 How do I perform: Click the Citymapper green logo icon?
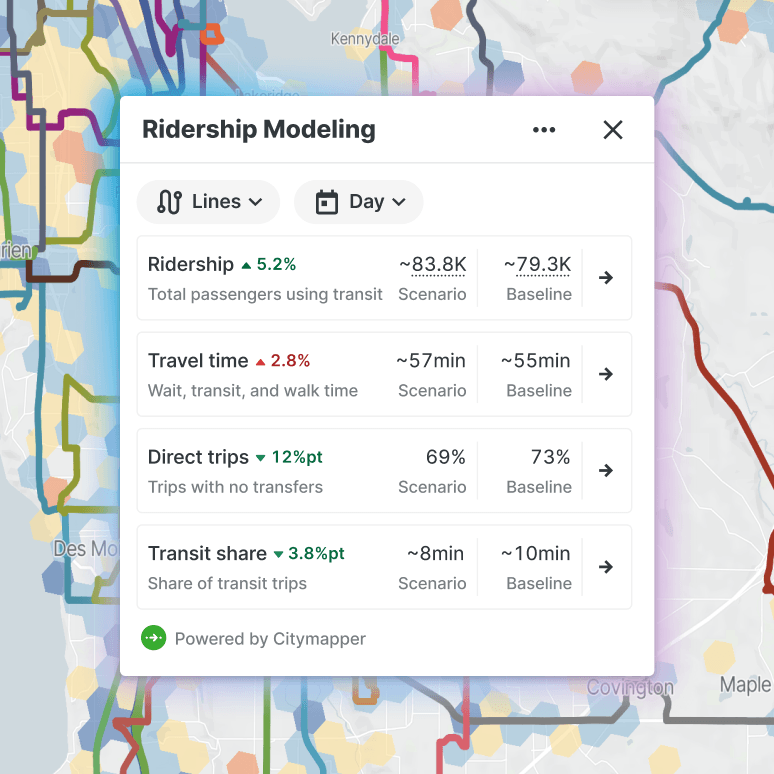[x=154, y=638]
